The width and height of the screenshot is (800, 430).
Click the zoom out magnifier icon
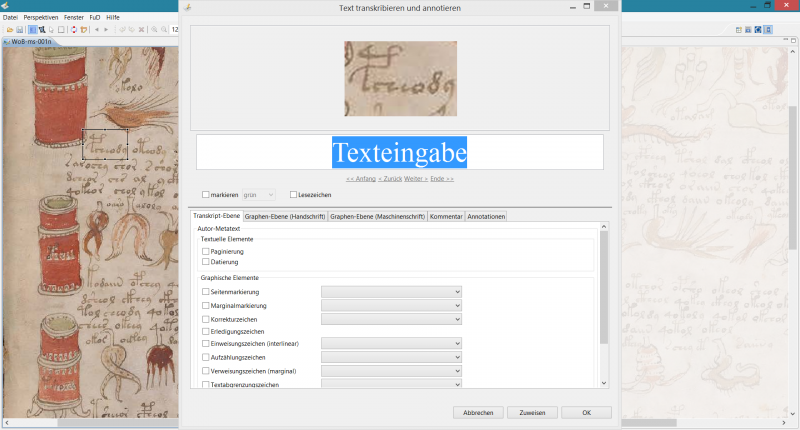164,30
